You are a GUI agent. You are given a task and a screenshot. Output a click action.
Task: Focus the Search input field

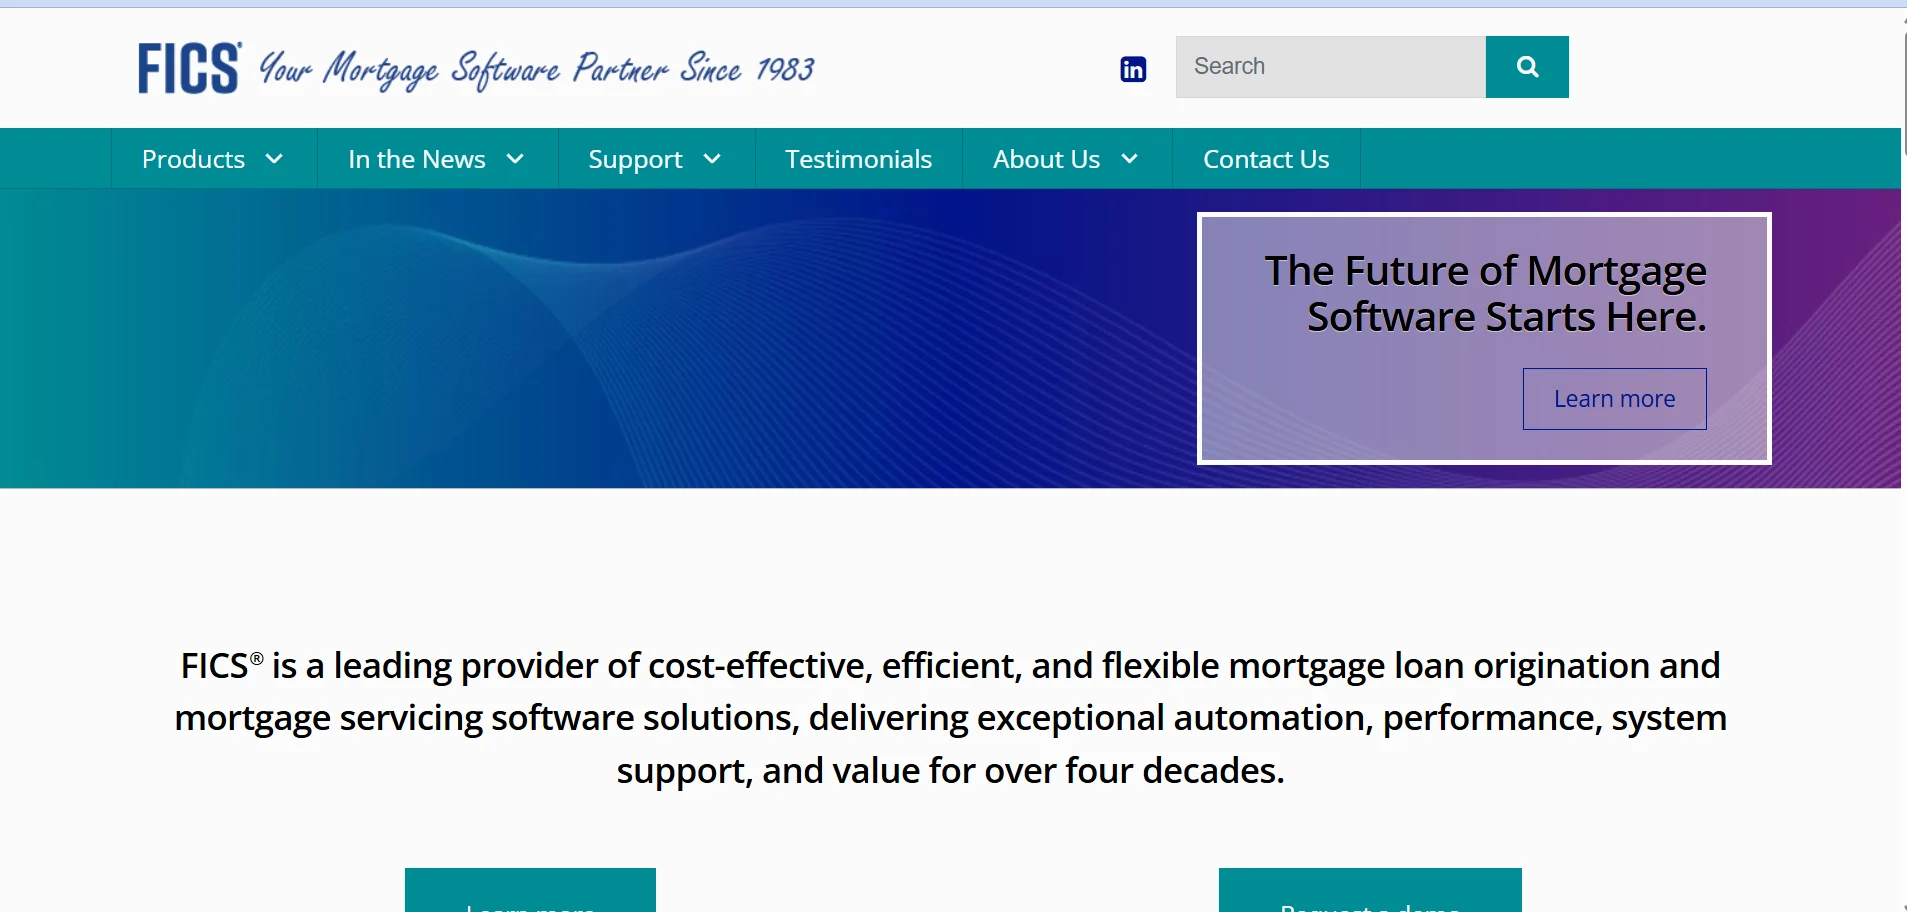[1331, 67]
